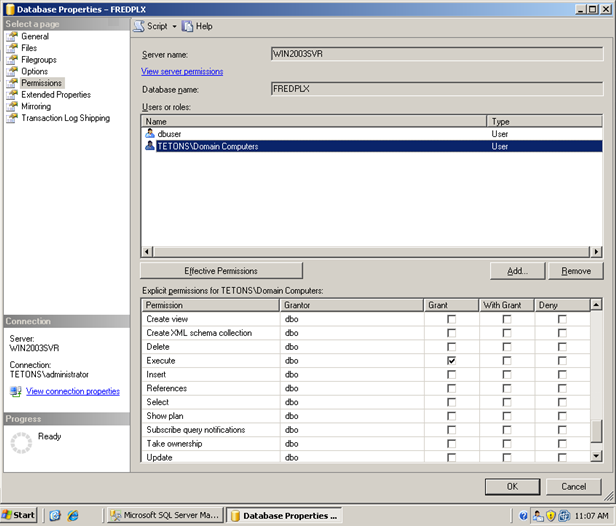616x526 pixels.
Task: Click the Database name field
Action: (437, 89)
